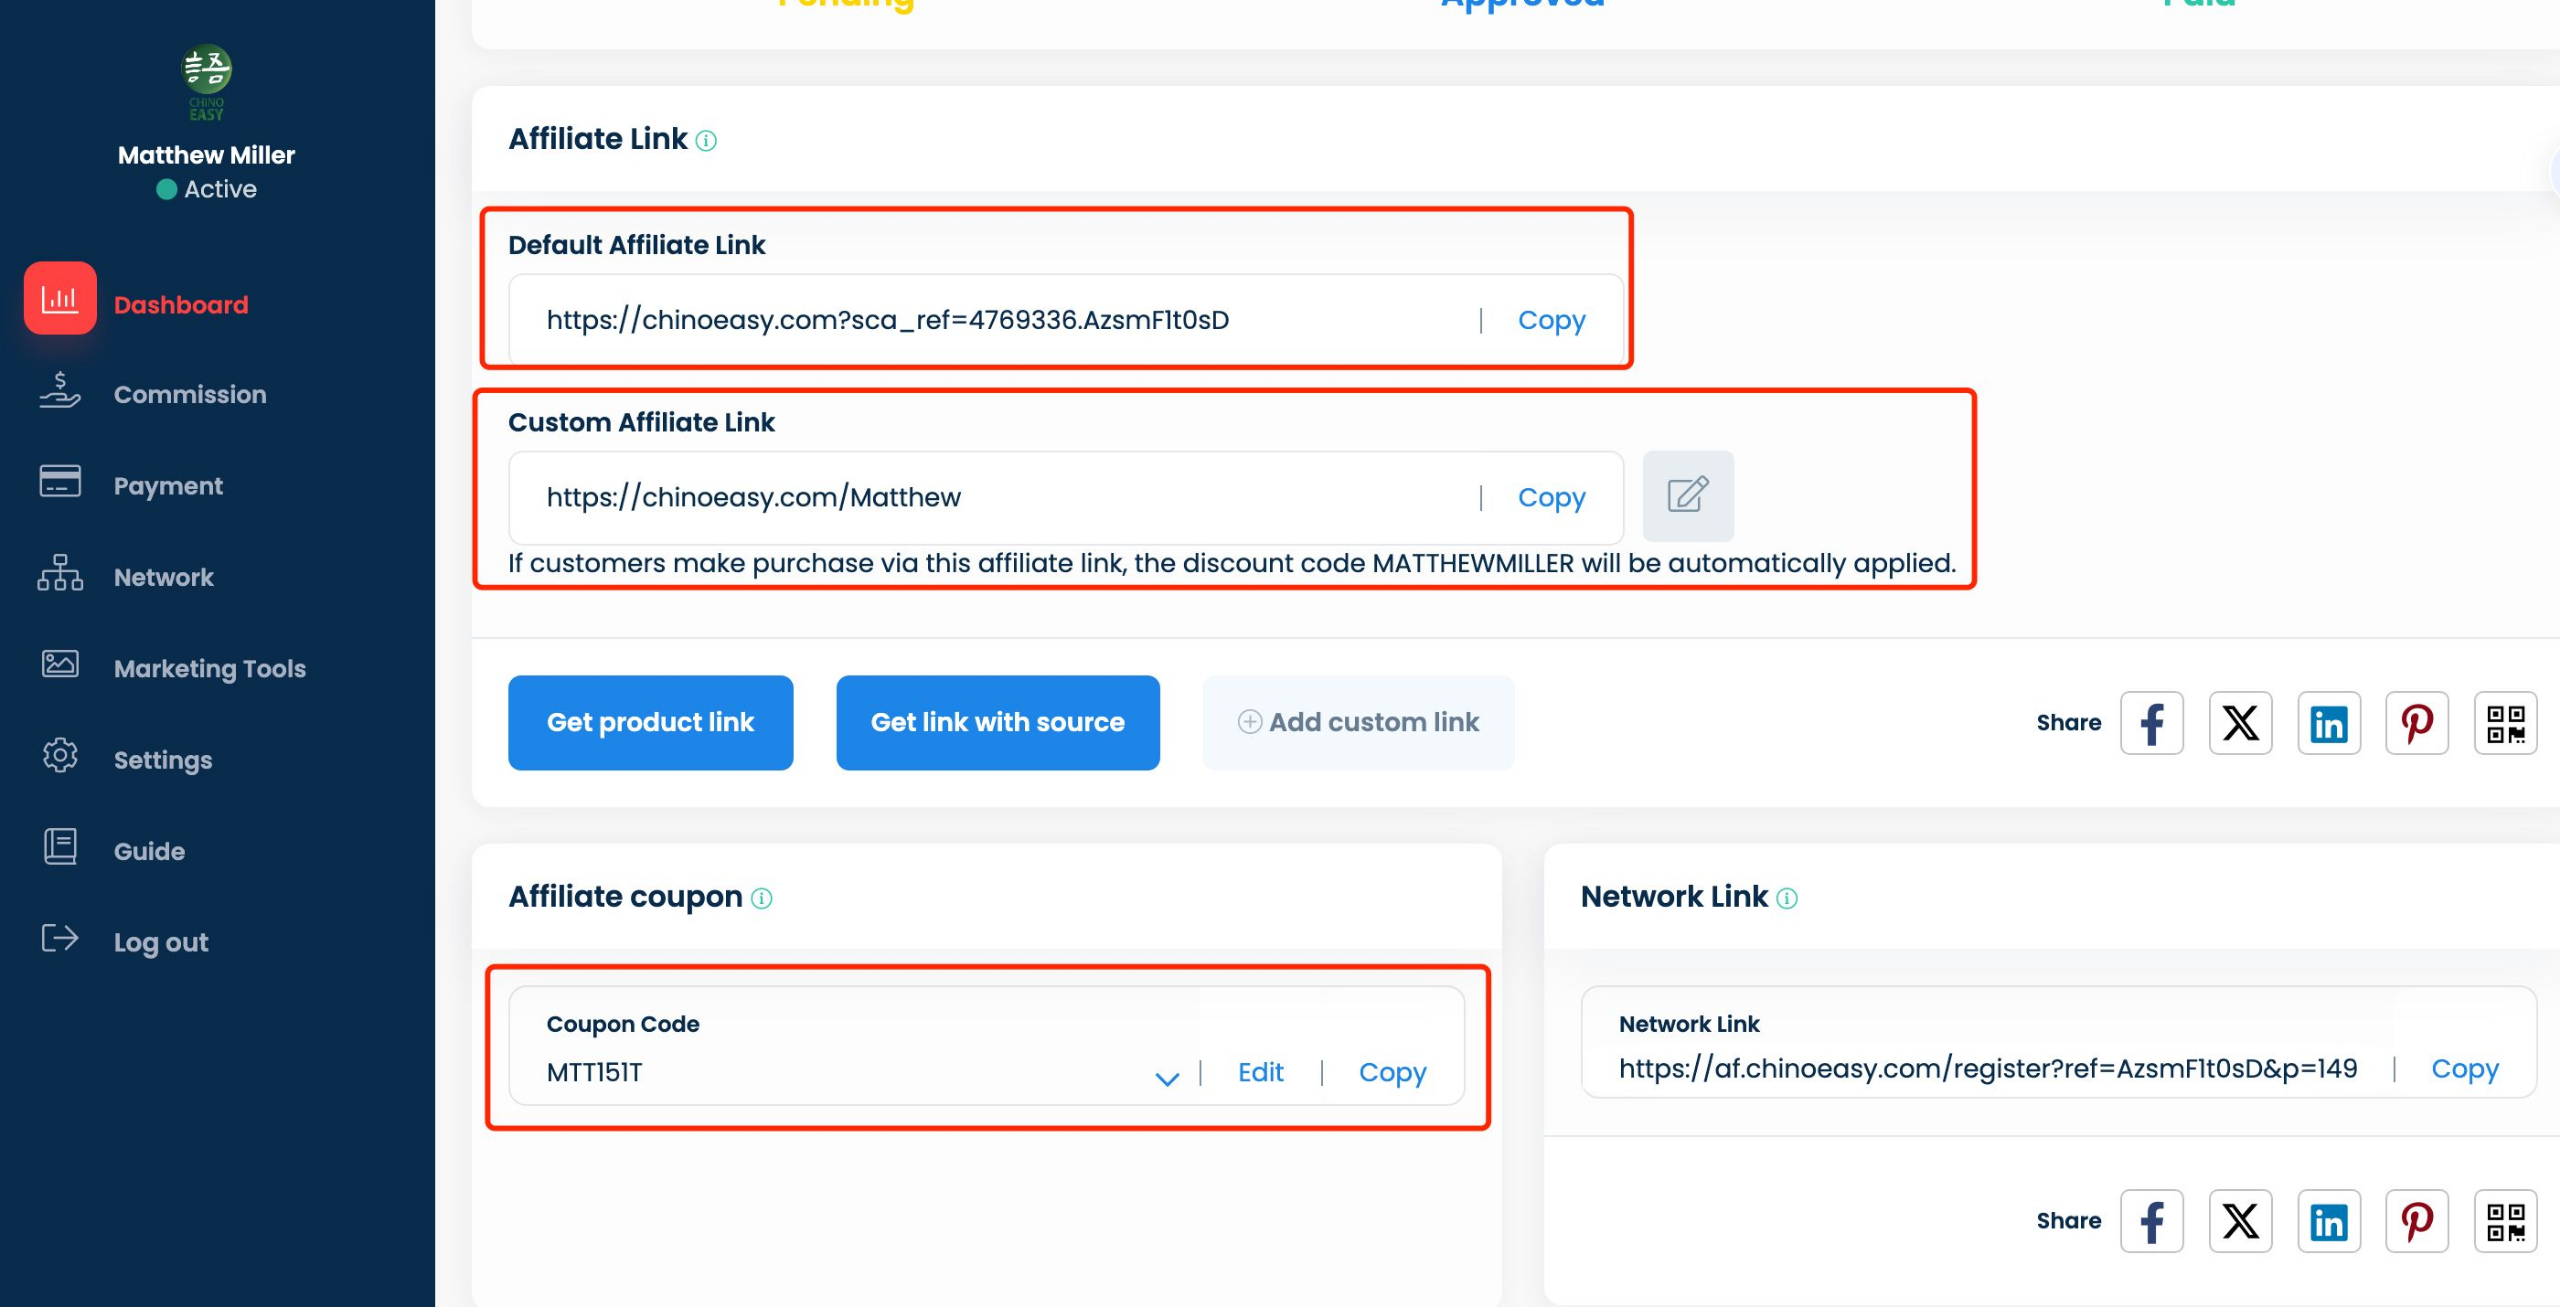Show the Network Link info tooltip icon
Screen dimensions: 2560x1307
coord(1787,899)
